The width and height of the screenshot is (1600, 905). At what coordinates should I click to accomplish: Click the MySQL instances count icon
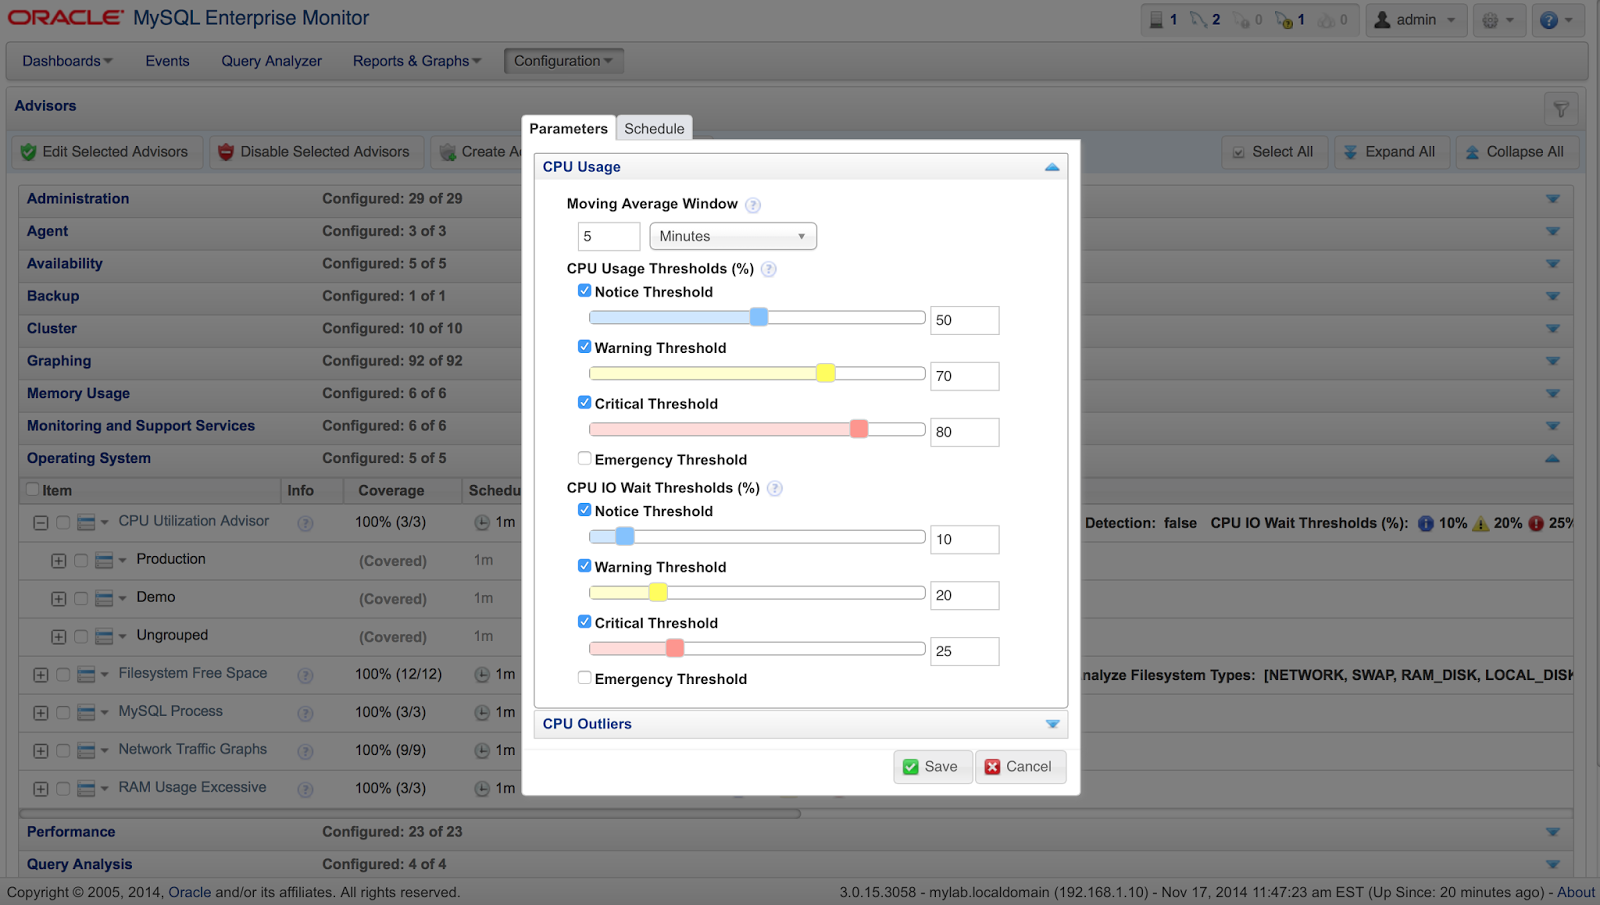coord(1199,19)
